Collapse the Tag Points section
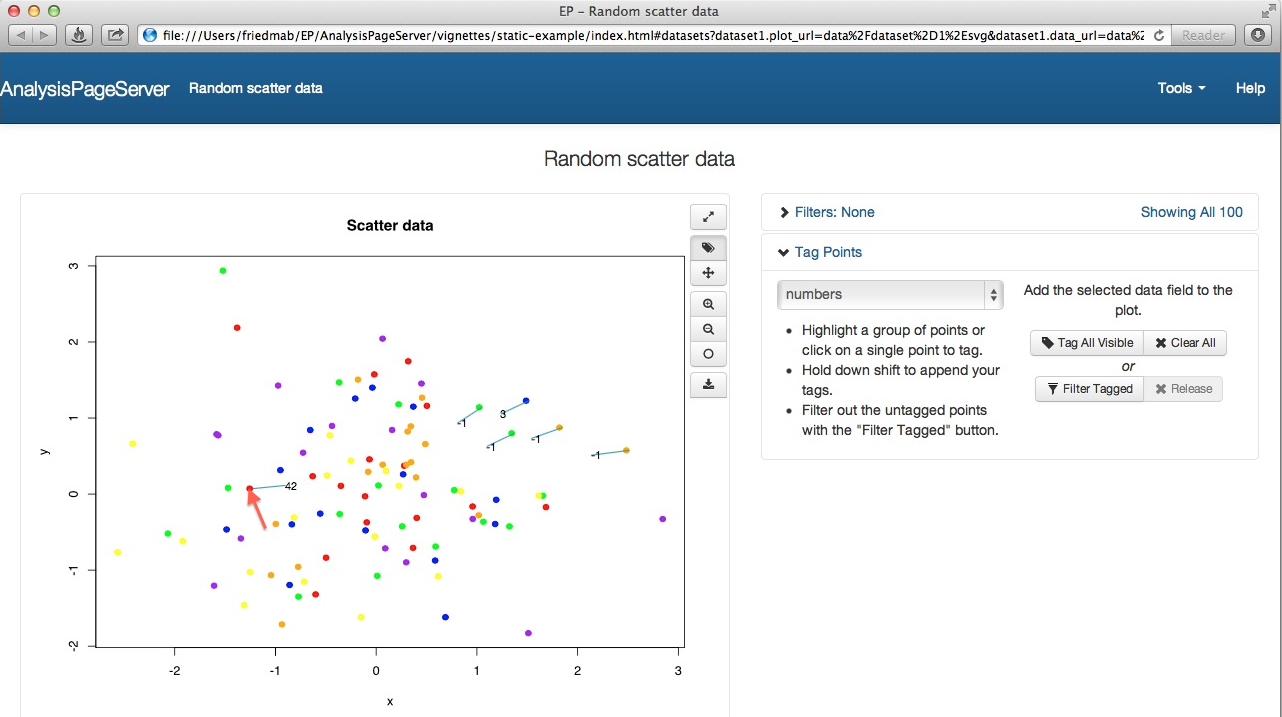1282x717 pixels. pos(820,252)
